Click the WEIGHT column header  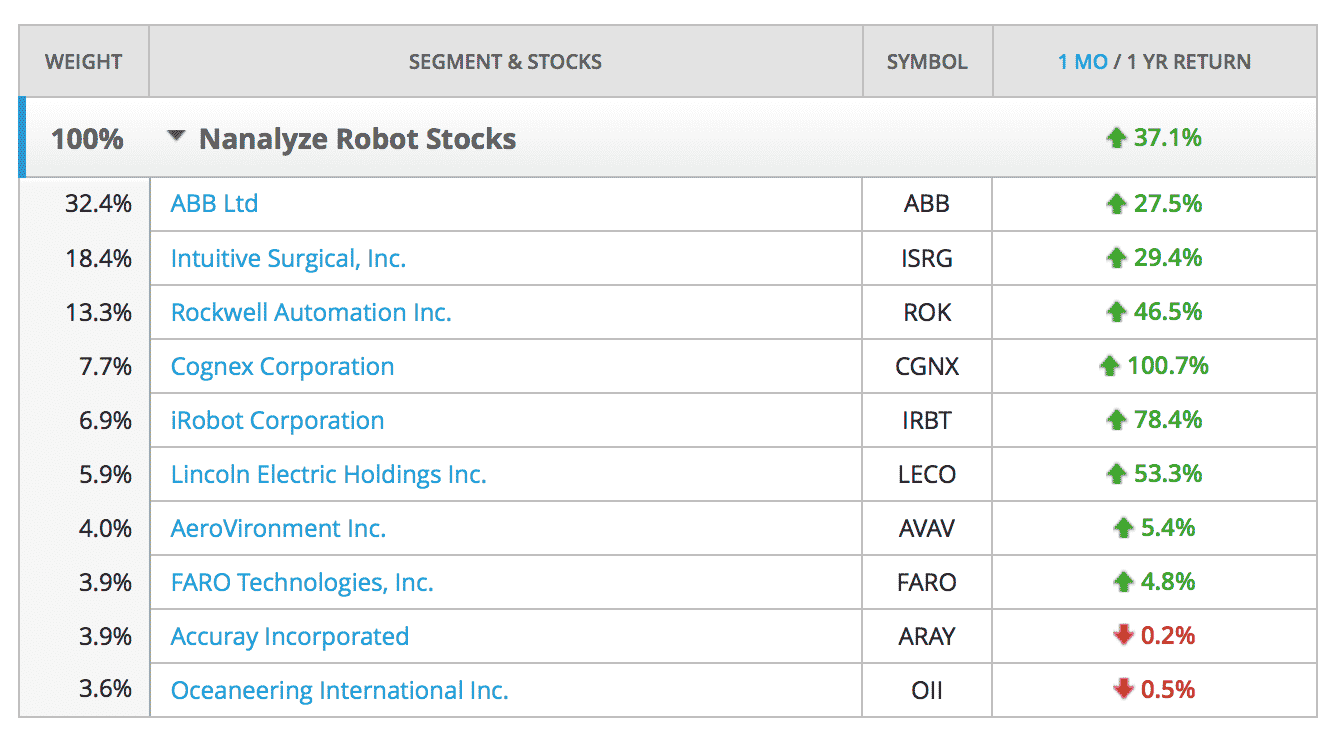click(x=84, y=62)
